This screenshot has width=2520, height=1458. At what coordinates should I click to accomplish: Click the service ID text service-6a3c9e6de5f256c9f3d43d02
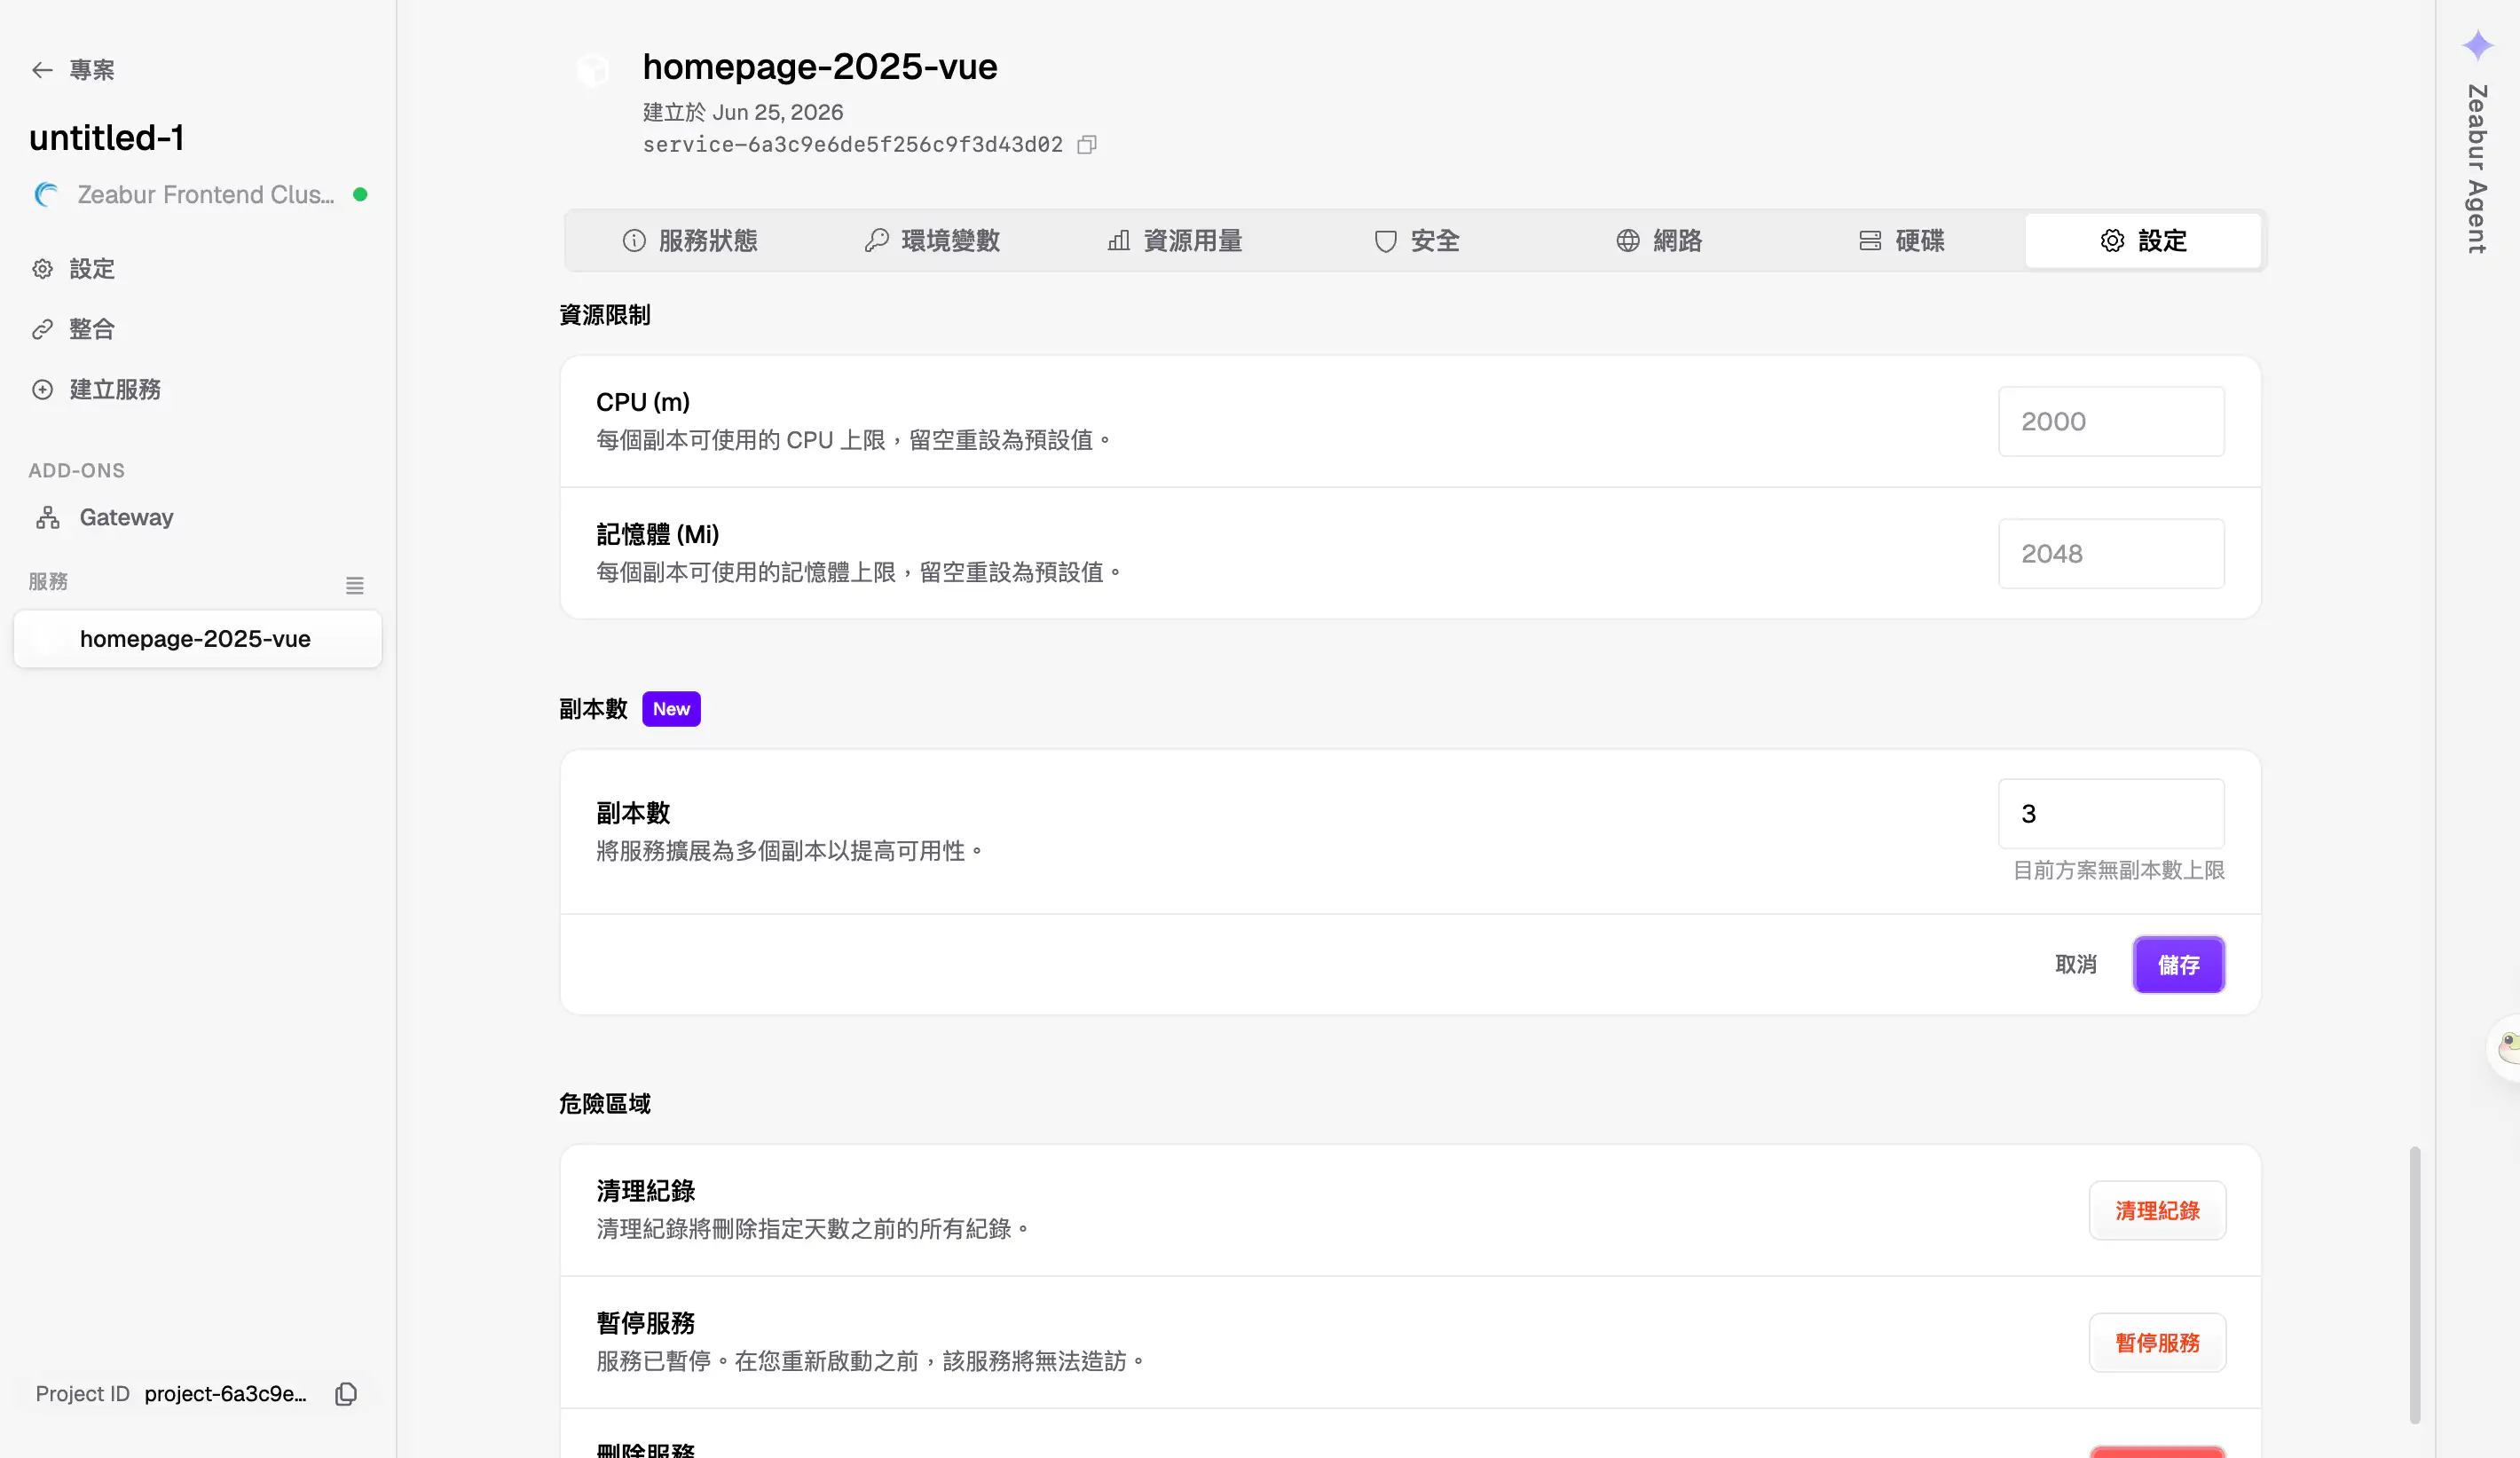[x=852, y=145]
